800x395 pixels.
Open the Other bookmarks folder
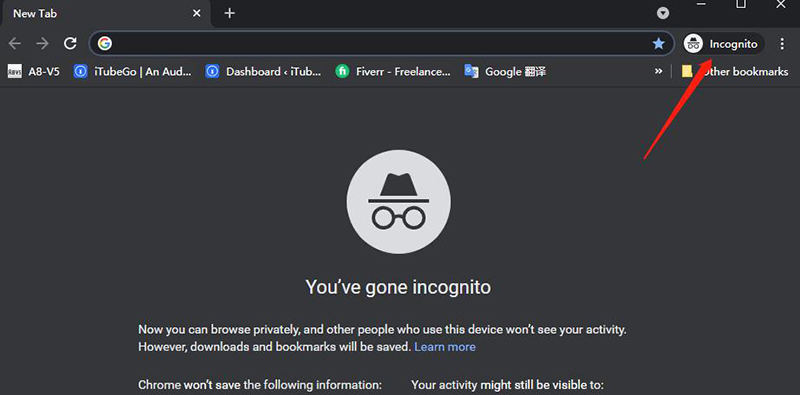tap(735, 71)
